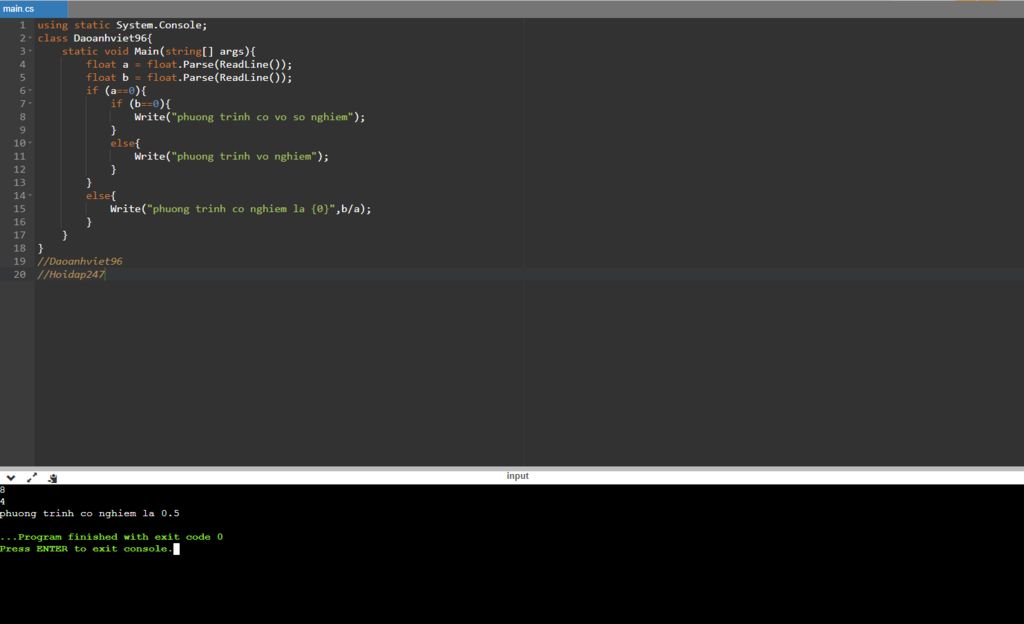Click the 'float a = float.Parse(ReadLine());' line
The image size is (1024, 624).
tap(189, 65)
